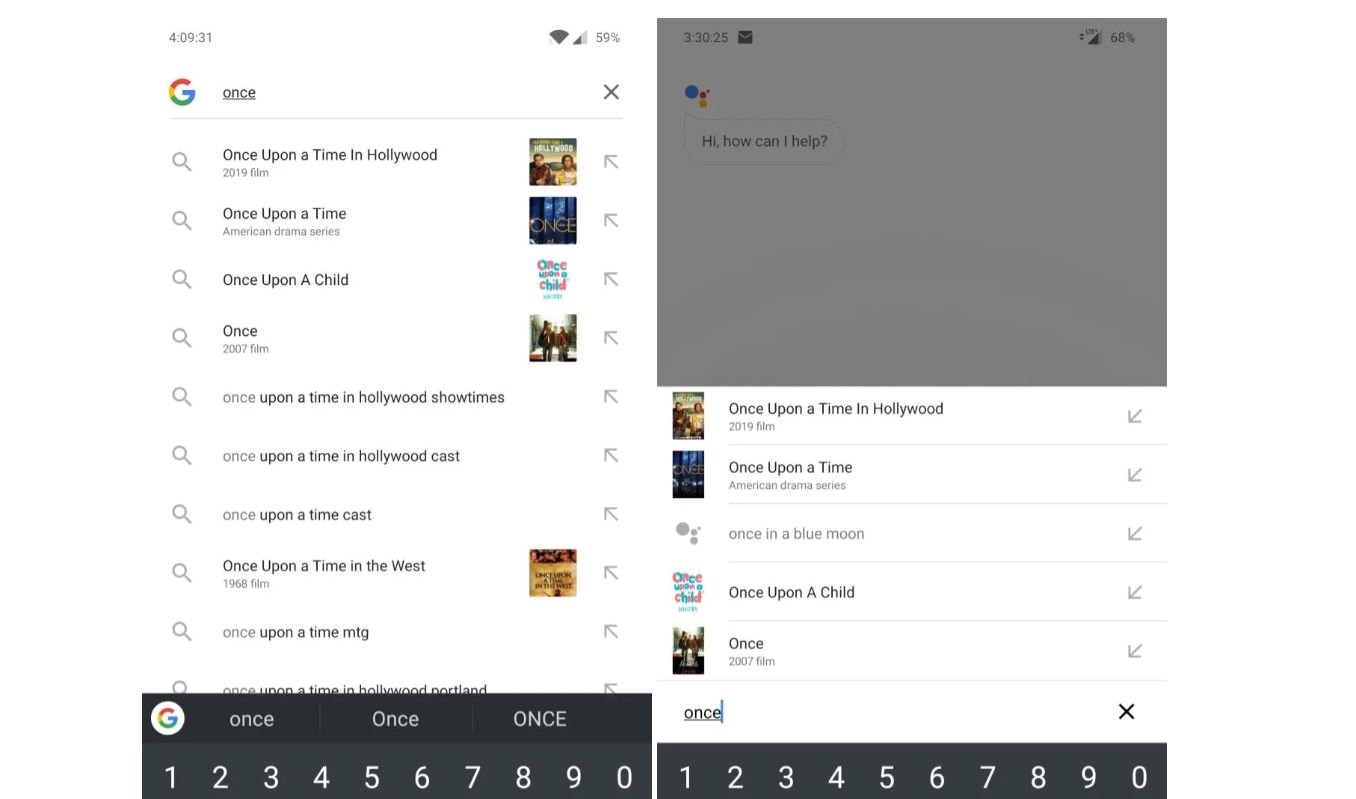Select 'once in a blue moon' Assistant suggestion
The width and height of the screenshot is (1356, 799).
coord(796,534)
